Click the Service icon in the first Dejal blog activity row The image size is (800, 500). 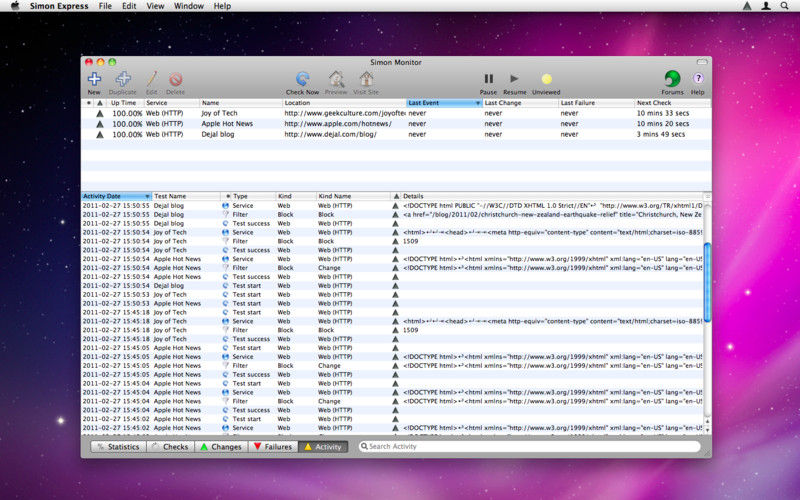coord(226,206)
